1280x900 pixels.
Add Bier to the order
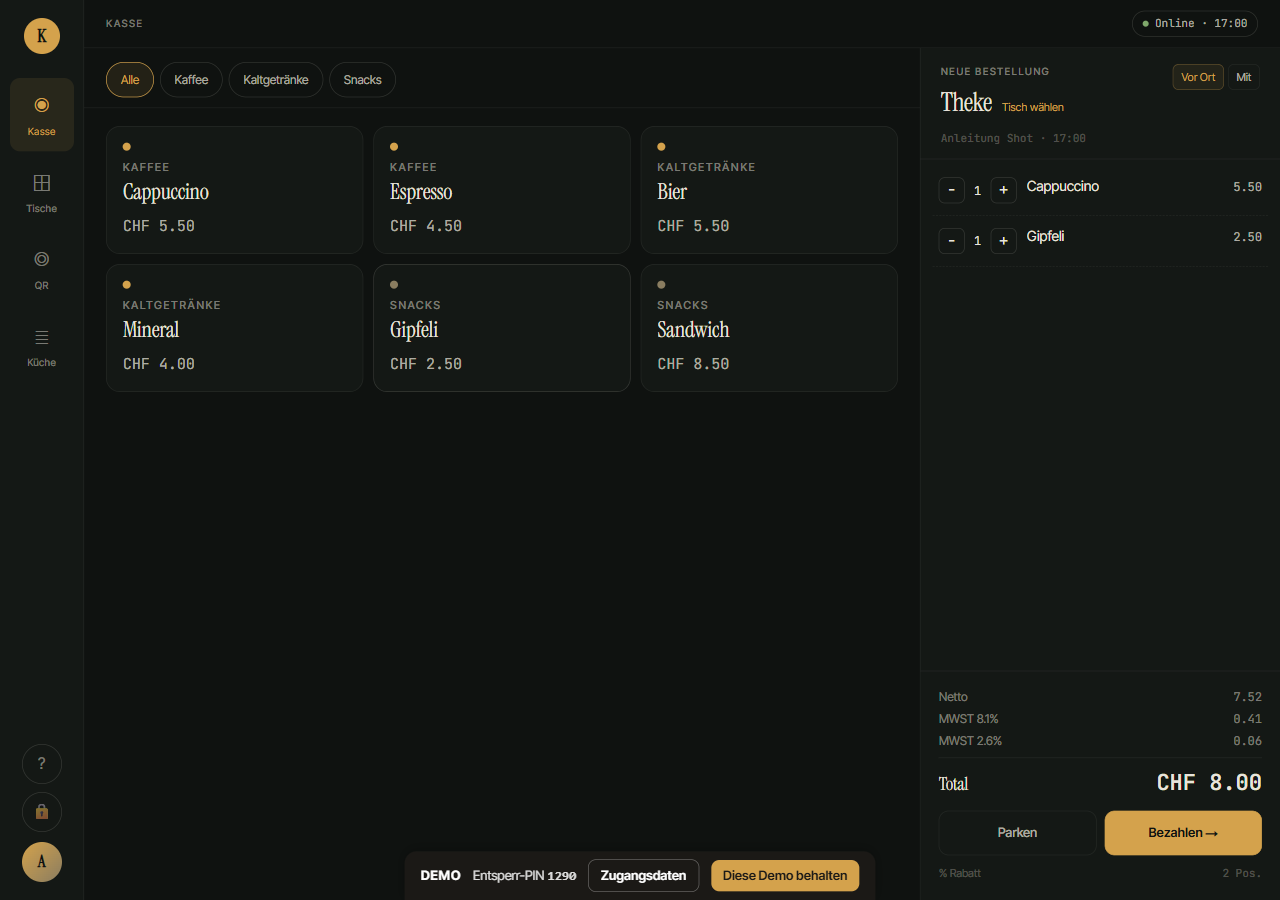pyautogui.click(x=769, y=190)
